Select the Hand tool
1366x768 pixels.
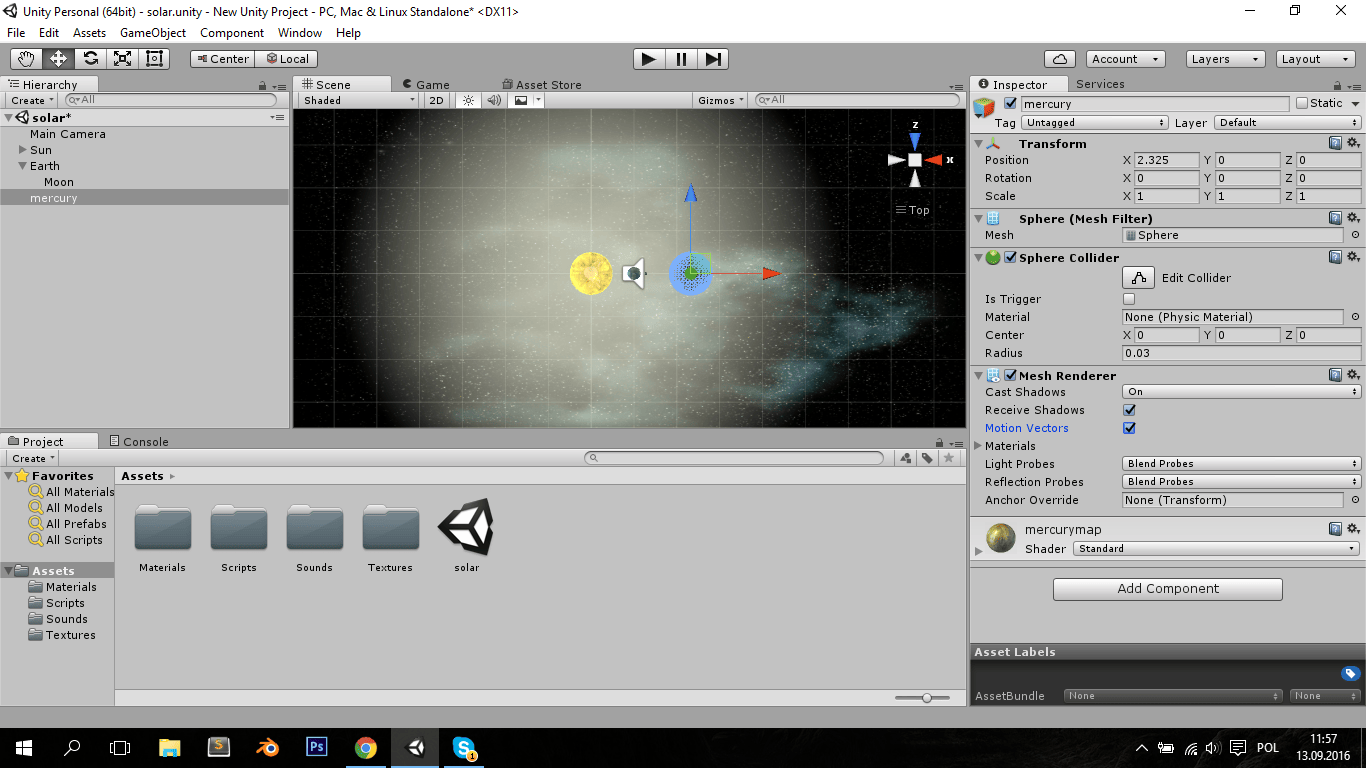[x=26, y=59]
